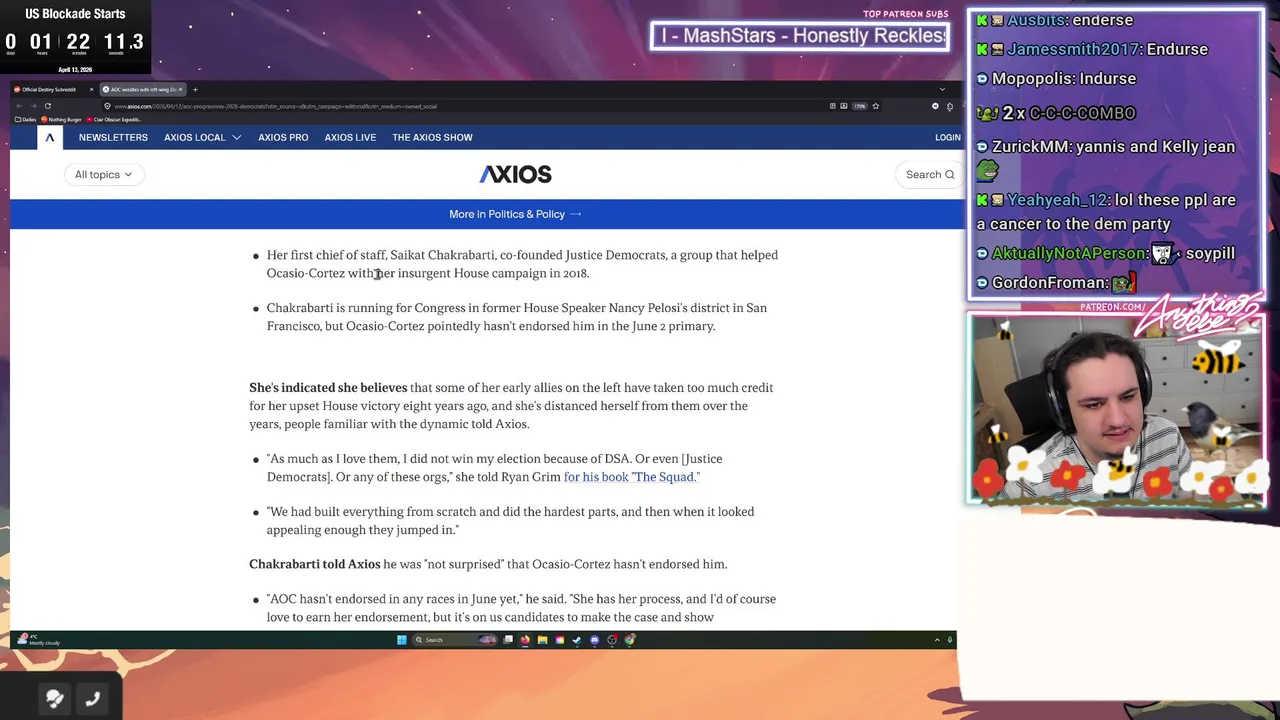Click the microphone icon in the system tray
This screenshot has height=720, width=1280.
point(950,640)
